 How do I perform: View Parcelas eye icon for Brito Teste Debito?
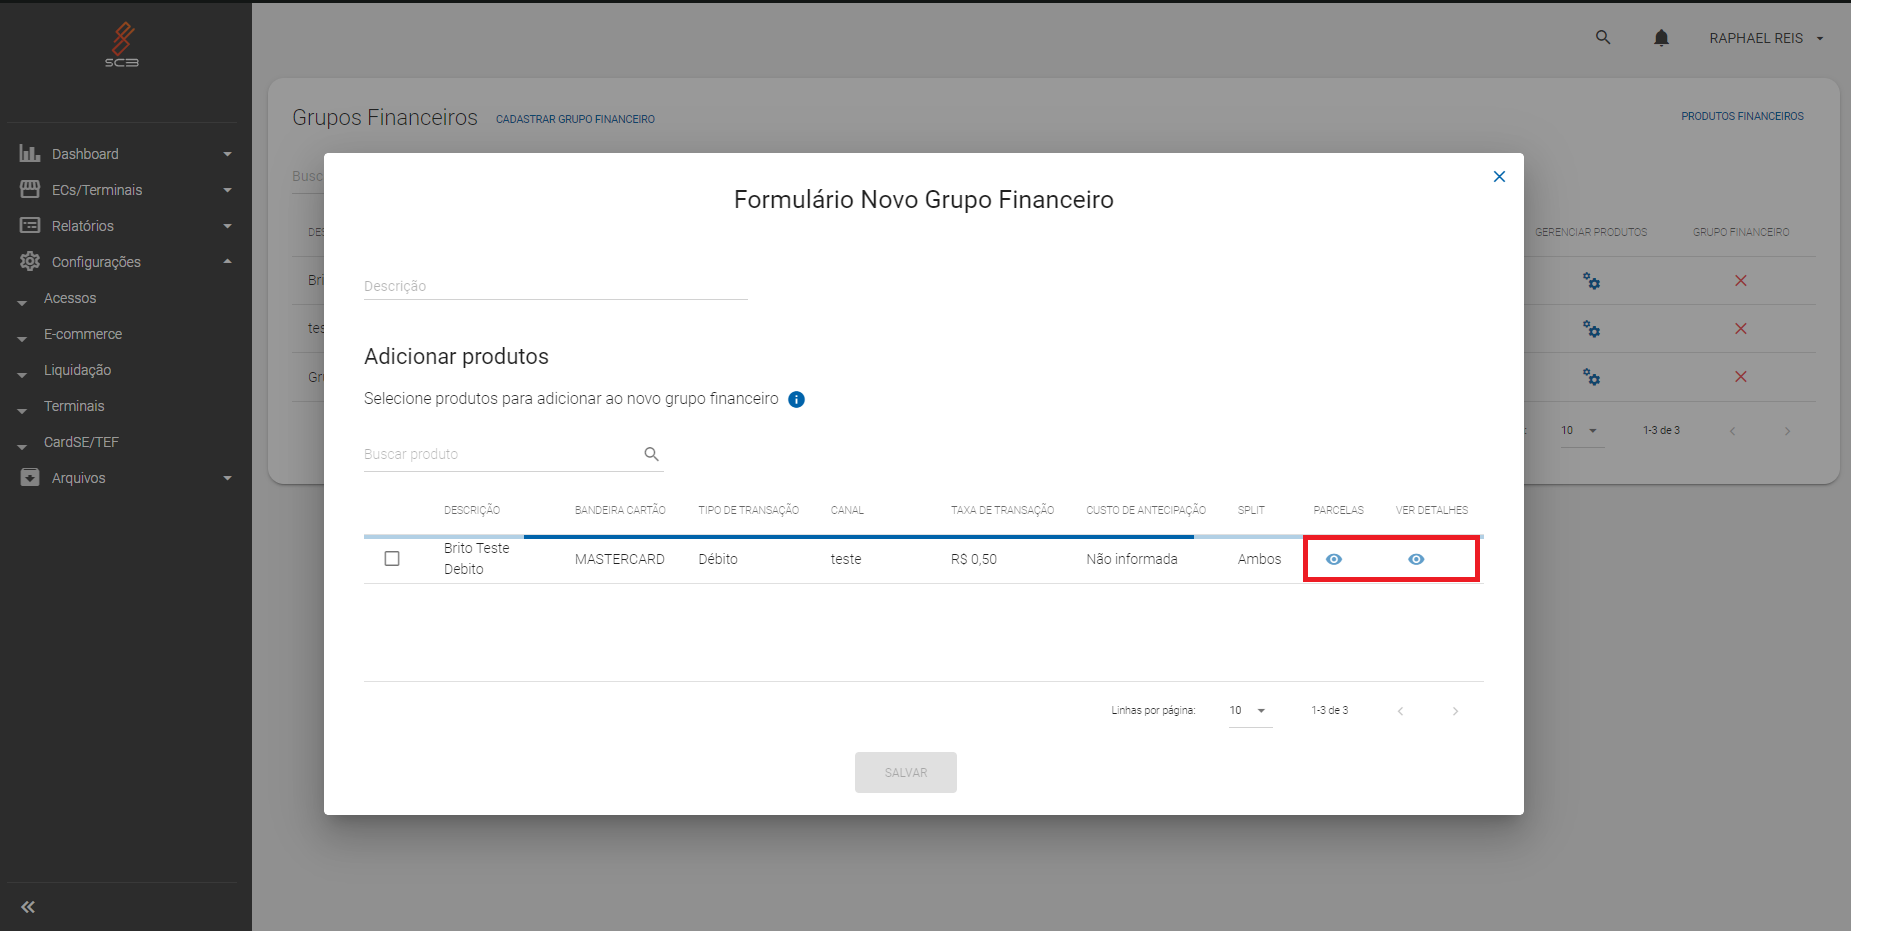1333,559
